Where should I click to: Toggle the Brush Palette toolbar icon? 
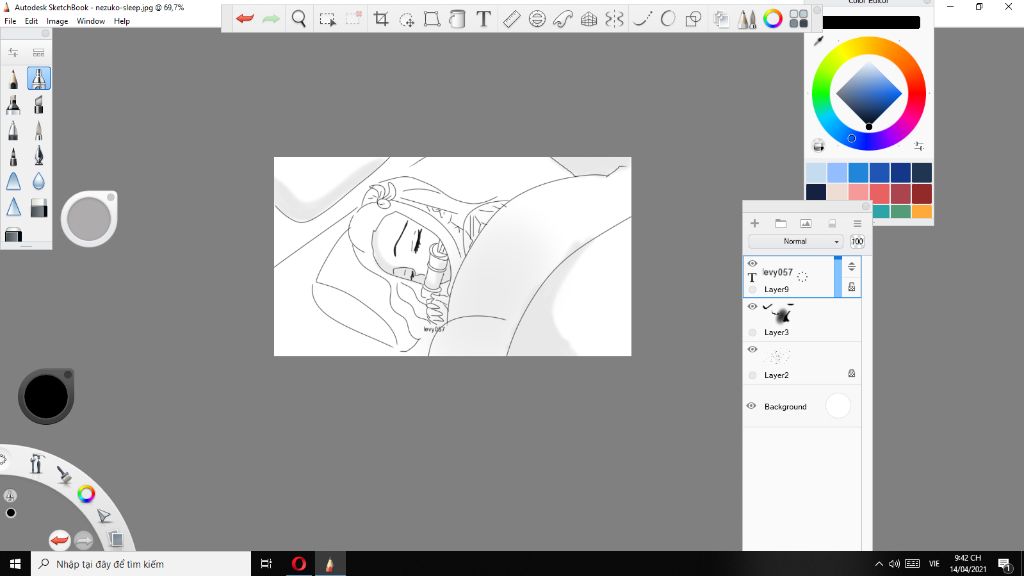tap(746, 18)
